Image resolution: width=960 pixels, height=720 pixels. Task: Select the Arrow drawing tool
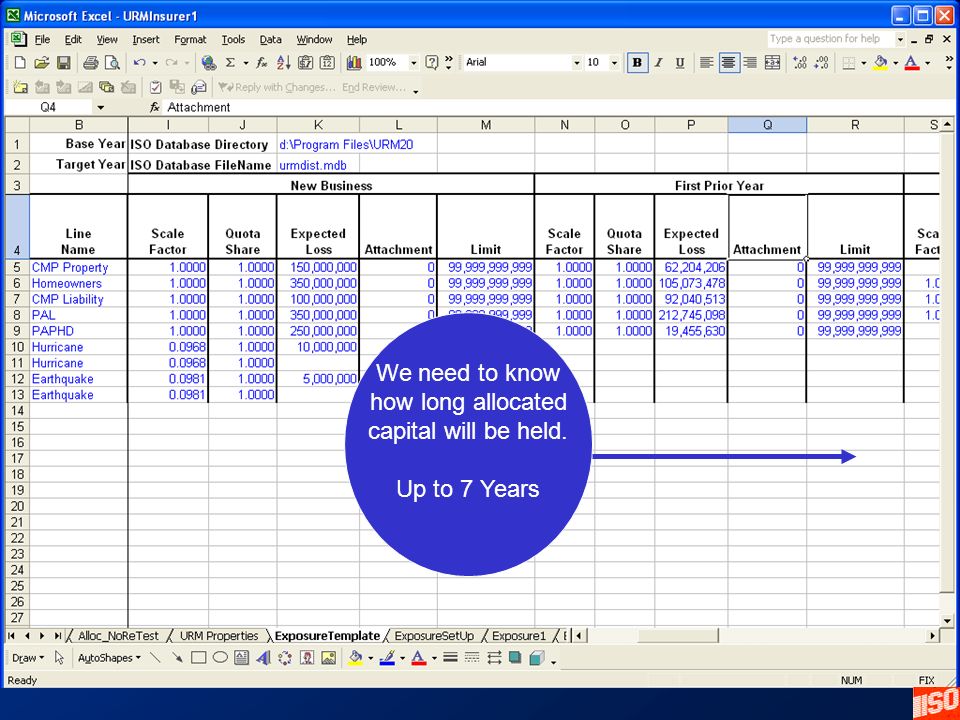[177, 658]
